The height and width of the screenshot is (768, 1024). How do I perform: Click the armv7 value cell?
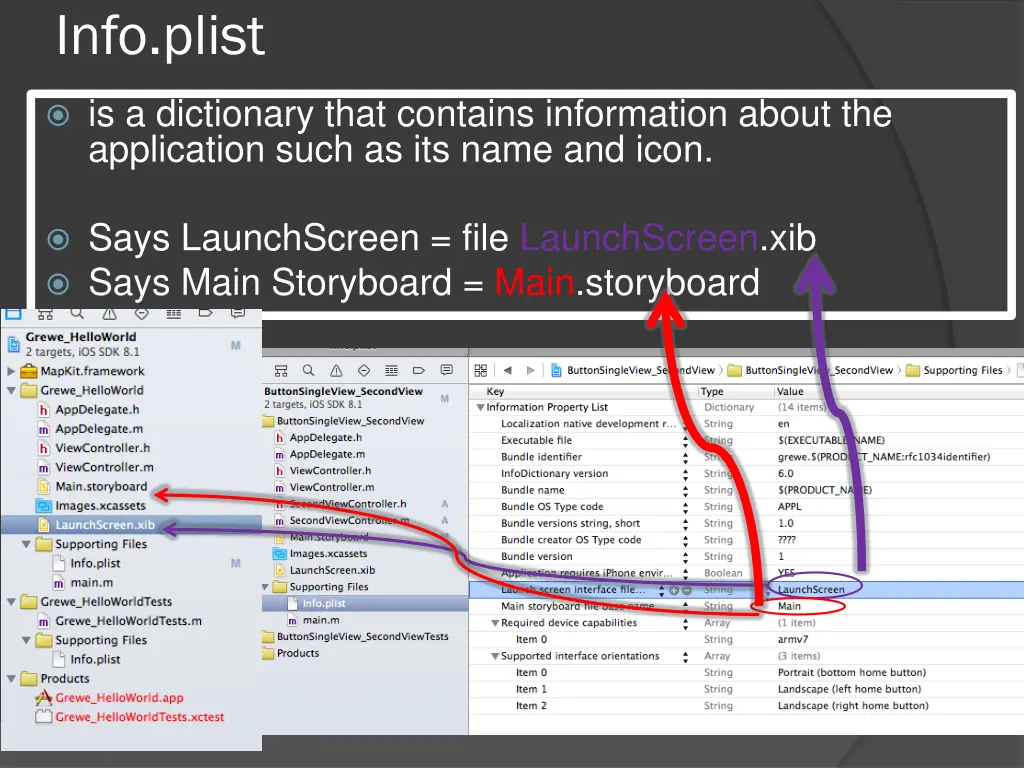tap(793, 639)
